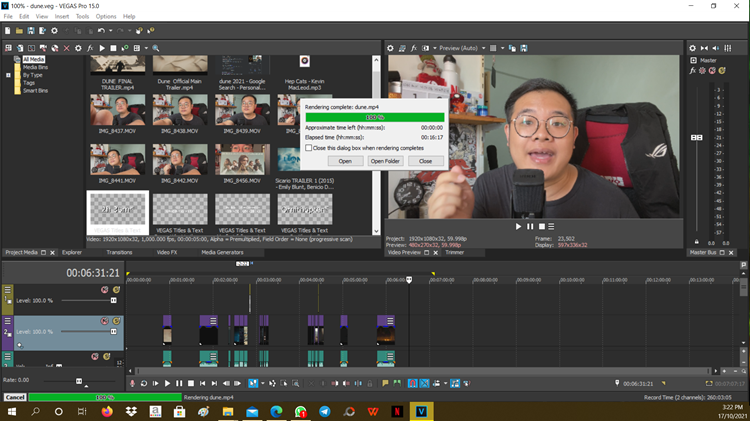Adjust the Master bus volume fader

click(x=696, y=137)
